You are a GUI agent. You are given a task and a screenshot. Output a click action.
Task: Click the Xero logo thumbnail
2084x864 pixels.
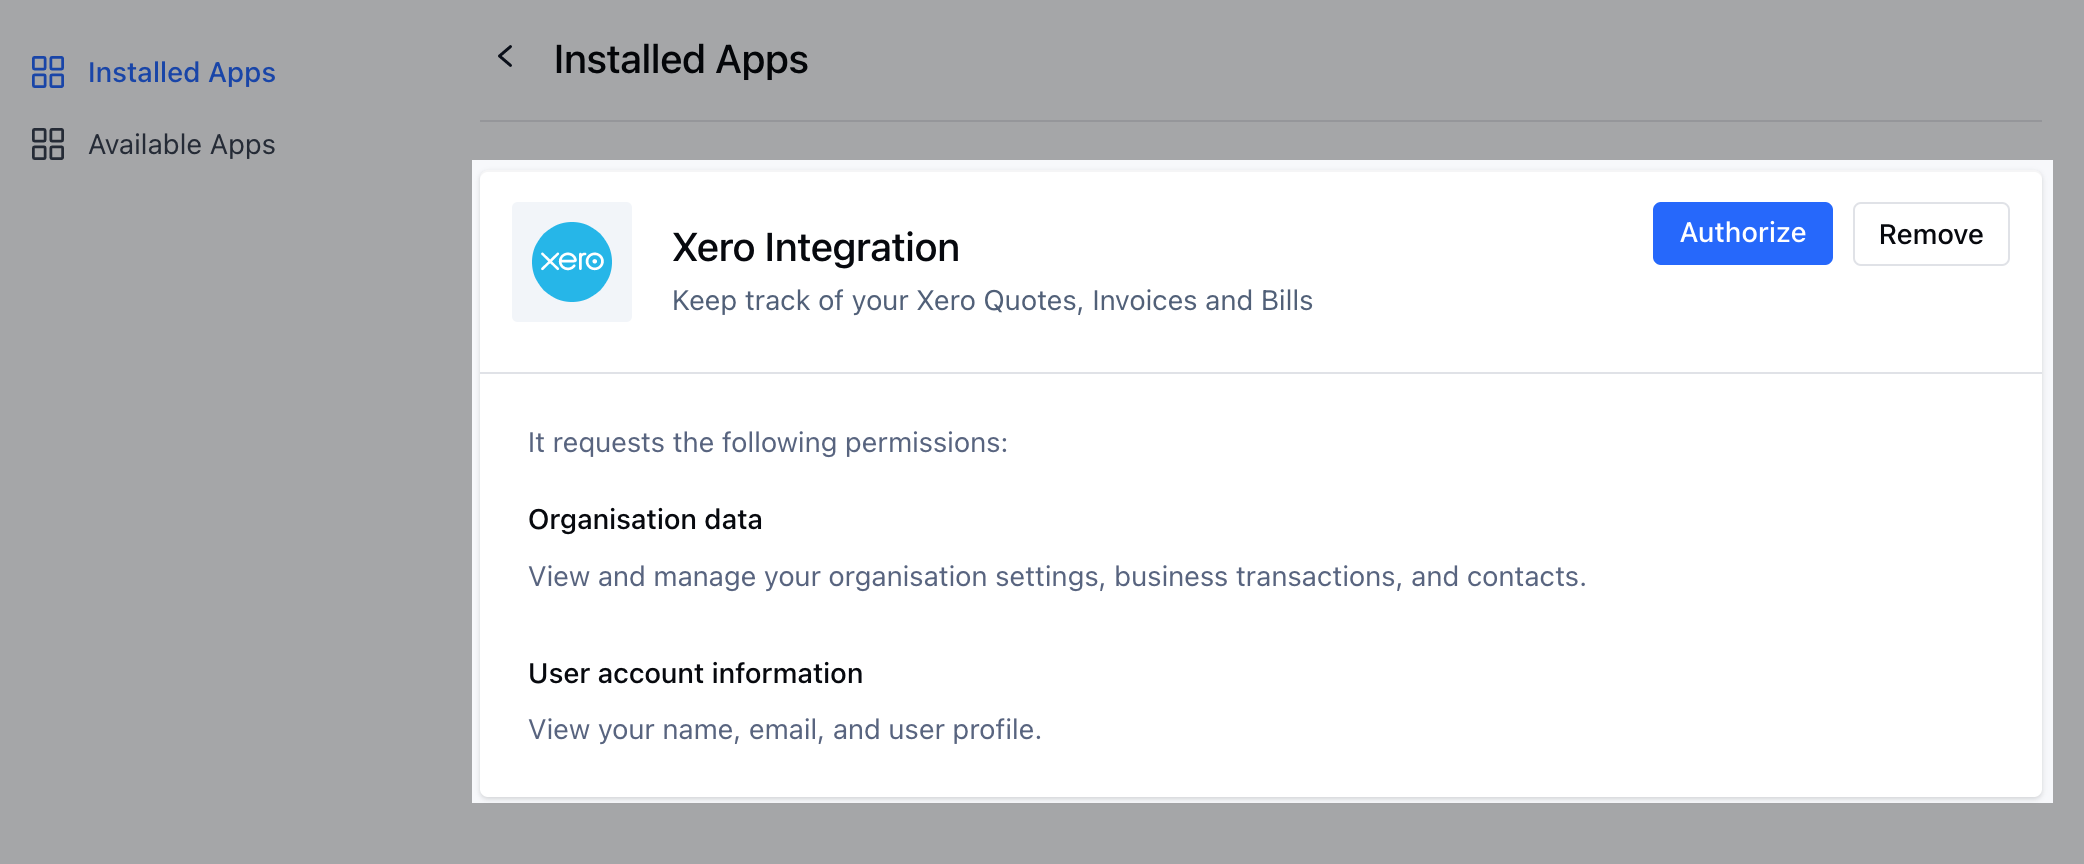click(x=572, y=262)
